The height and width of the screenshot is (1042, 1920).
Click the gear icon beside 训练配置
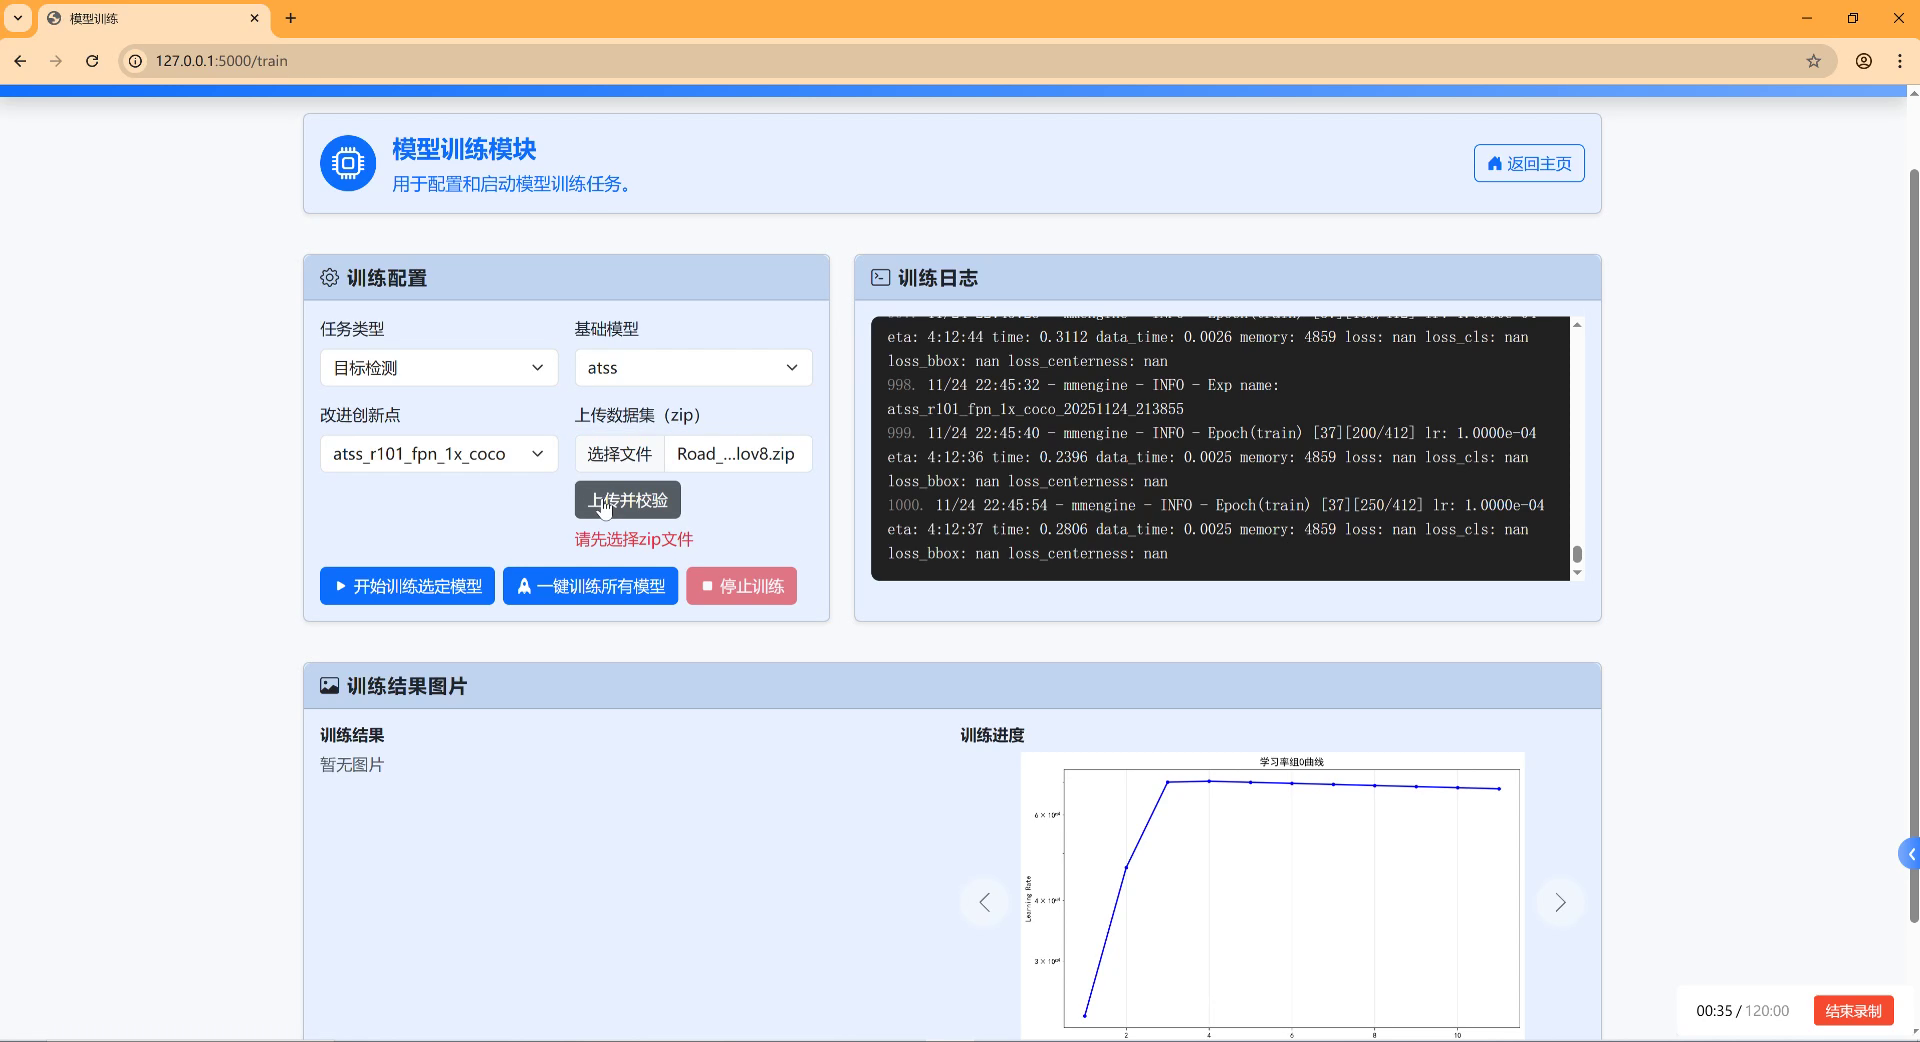pos(329,278)
